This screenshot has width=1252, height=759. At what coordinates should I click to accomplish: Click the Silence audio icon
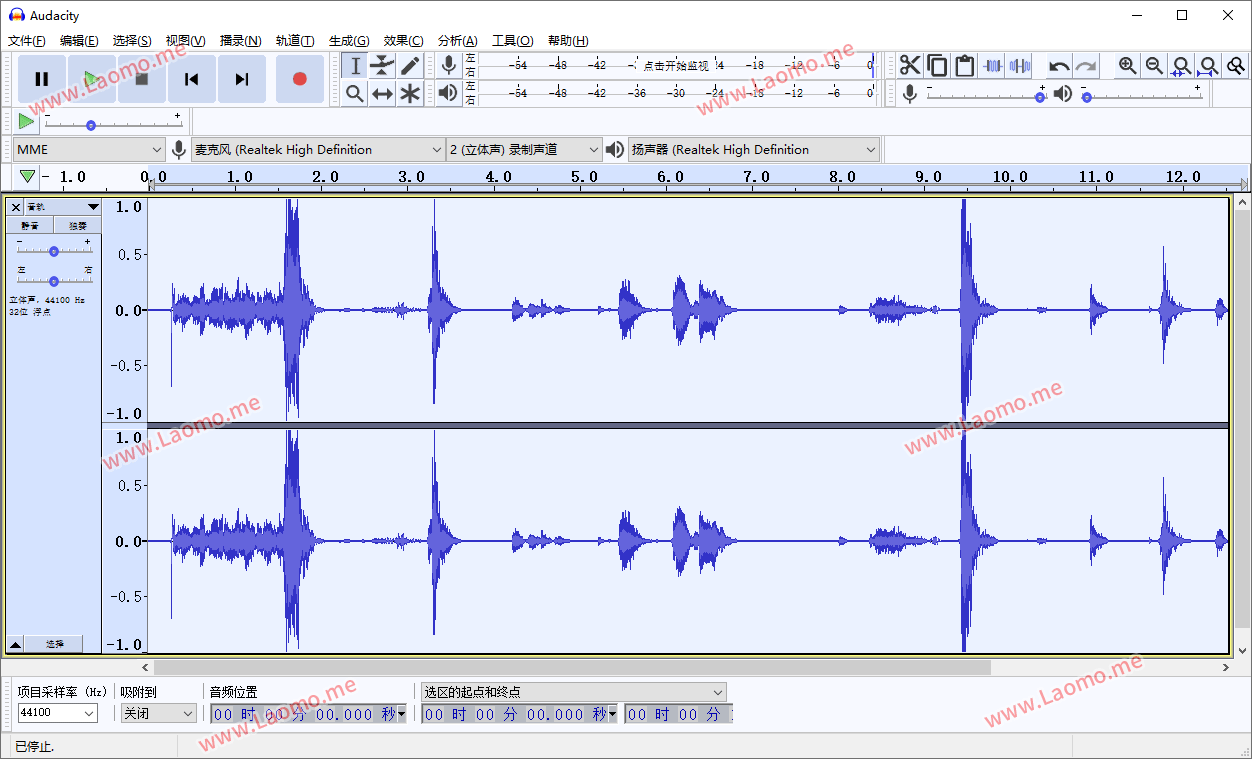[1019, 66]
